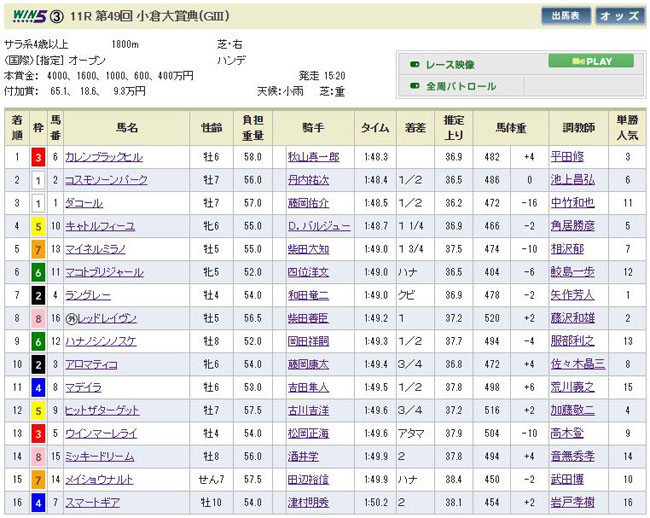This screenshot has width=650, height=518.
Task: Click yellow frame number 5 of キャトルフィーユ
Action: coord(37,226)
